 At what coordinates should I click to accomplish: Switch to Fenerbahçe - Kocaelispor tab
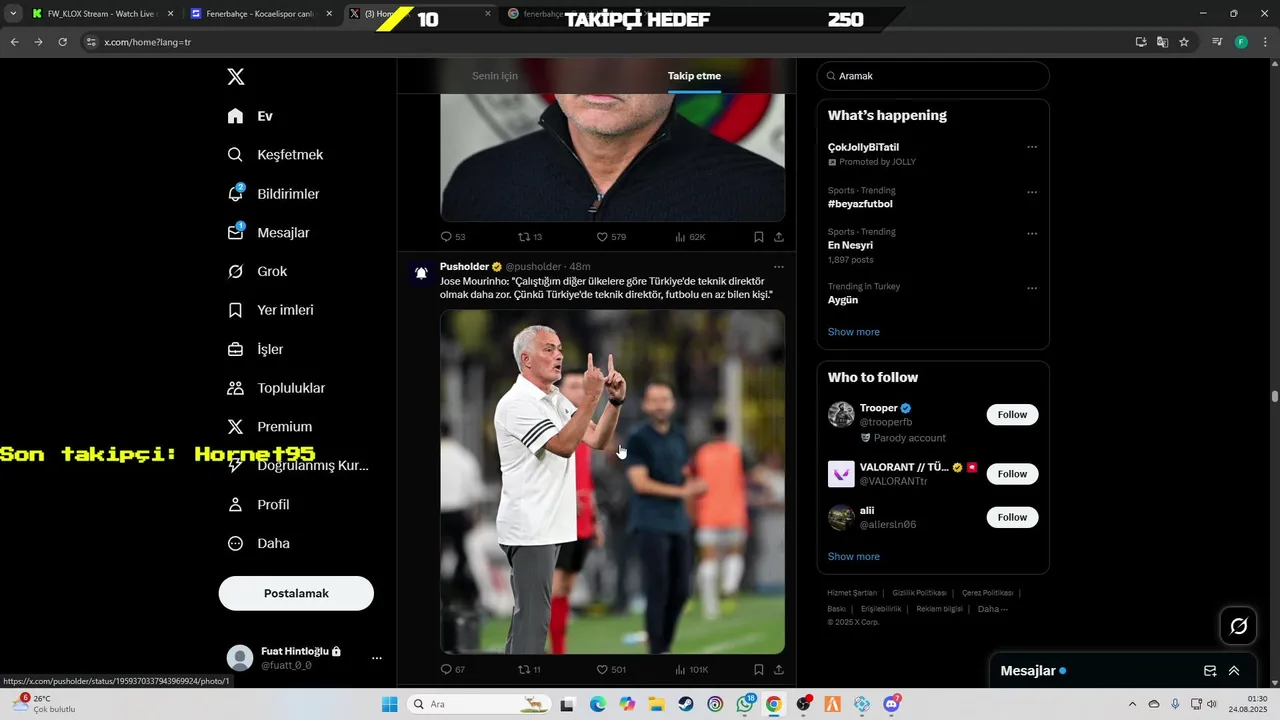pos(260,14)
